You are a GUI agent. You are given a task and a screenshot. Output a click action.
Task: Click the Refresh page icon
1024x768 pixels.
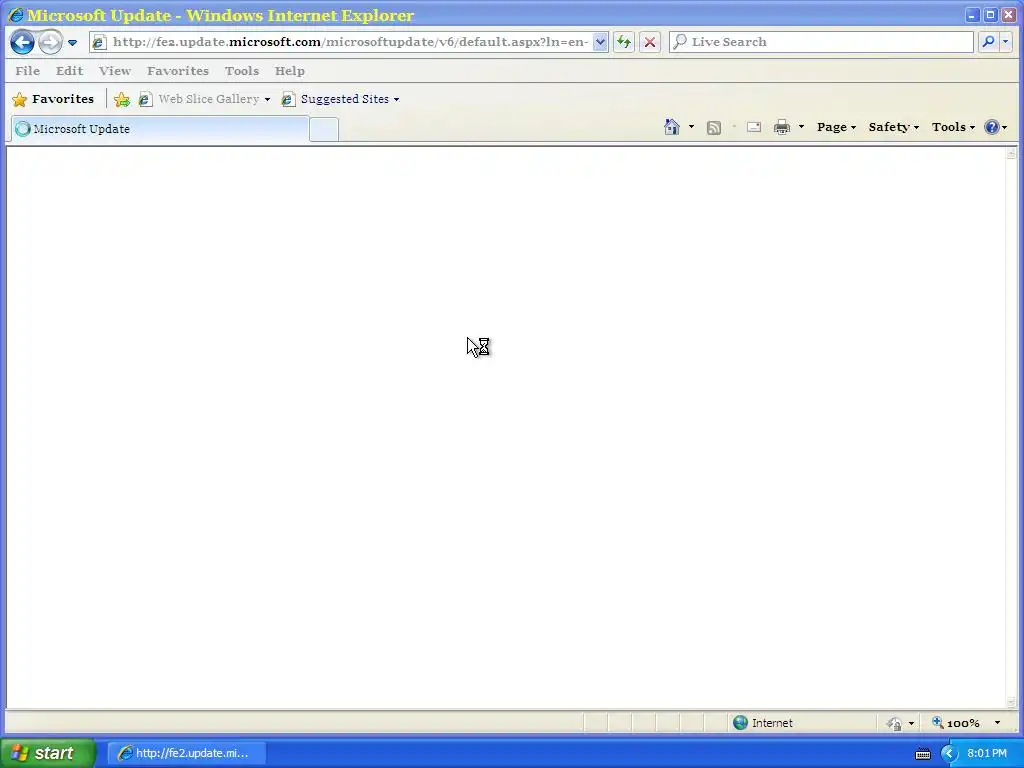tap(624, 42)
